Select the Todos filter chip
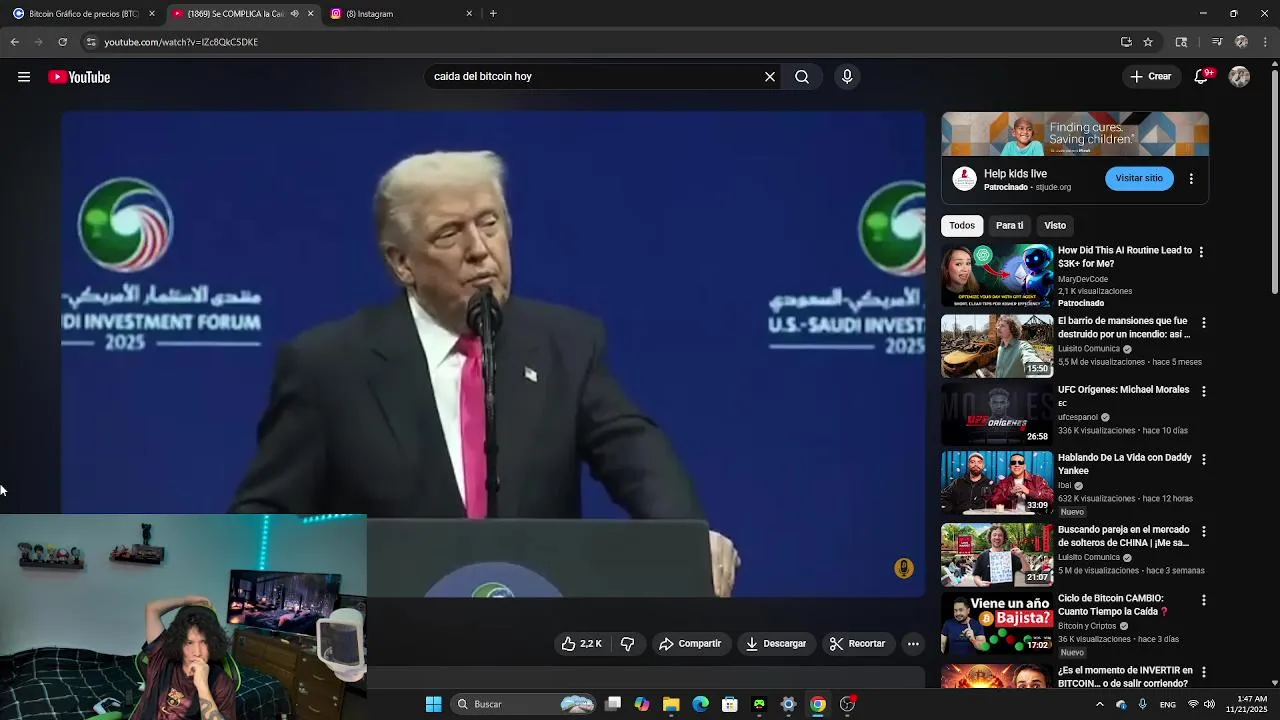This screenshot has width=1280, height=720. coord(962,225)
